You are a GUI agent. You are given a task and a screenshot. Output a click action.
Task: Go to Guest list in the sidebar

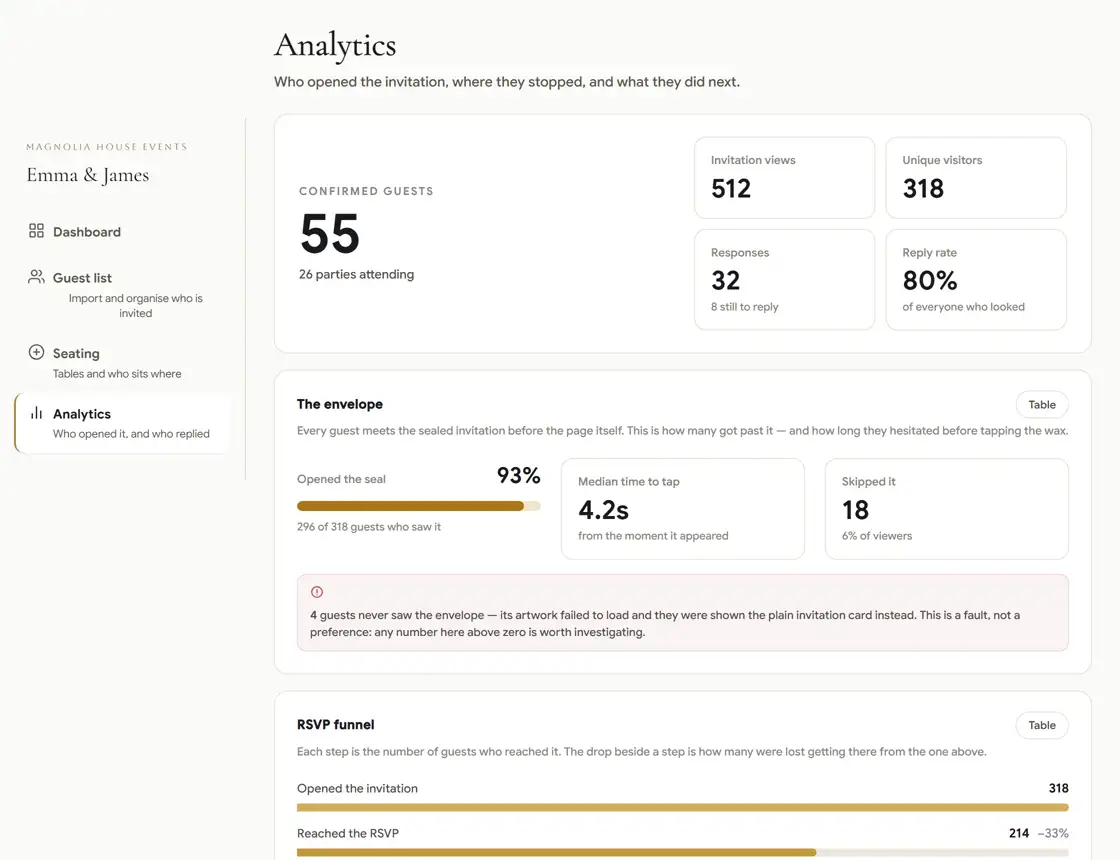point(122,294)
